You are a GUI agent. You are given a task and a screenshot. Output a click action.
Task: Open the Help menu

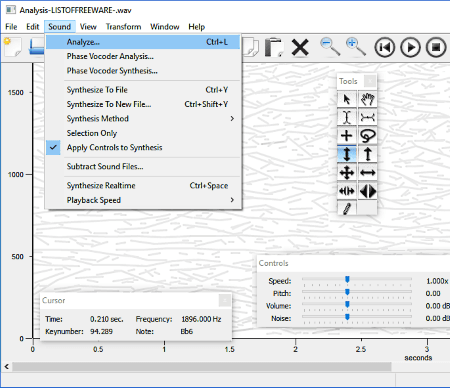[196, 27]
